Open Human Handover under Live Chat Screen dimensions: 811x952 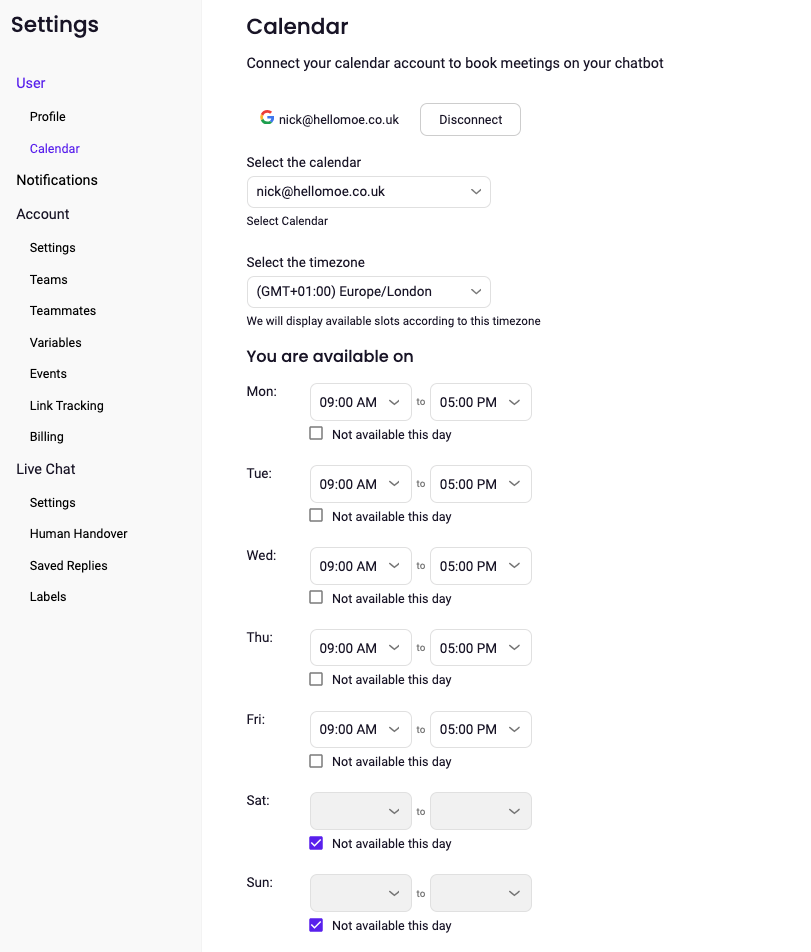tap(79, 534)
